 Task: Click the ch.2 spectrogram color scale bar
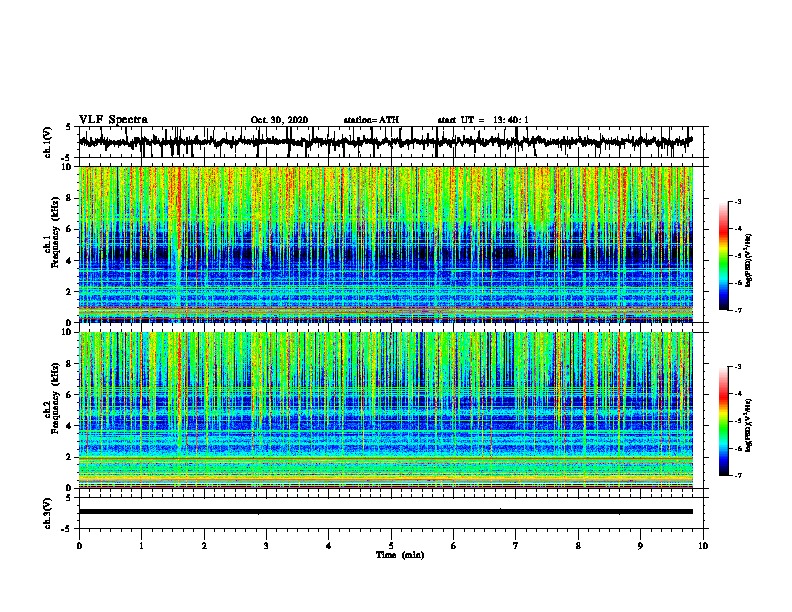click(724, 421)
